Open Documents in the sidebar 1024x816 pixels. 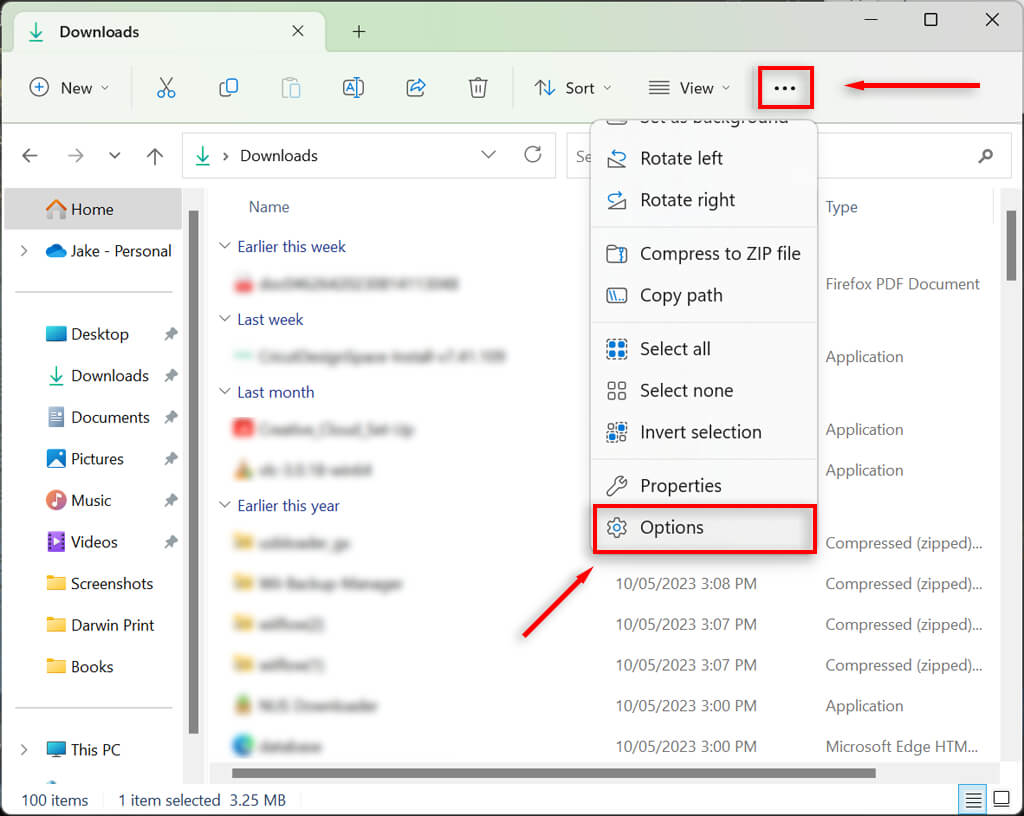tap(110, 418)
